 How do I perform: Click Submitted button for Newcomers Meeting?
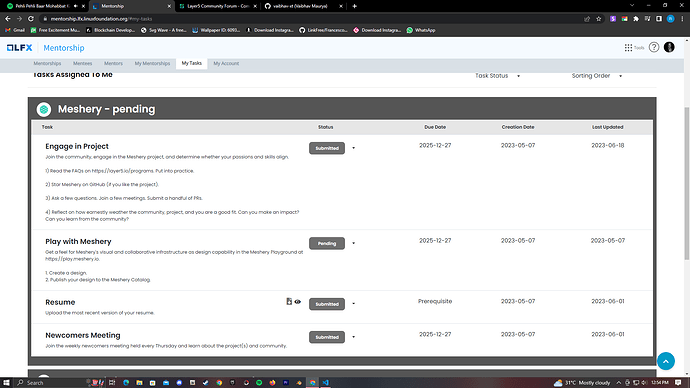[327, 337]
